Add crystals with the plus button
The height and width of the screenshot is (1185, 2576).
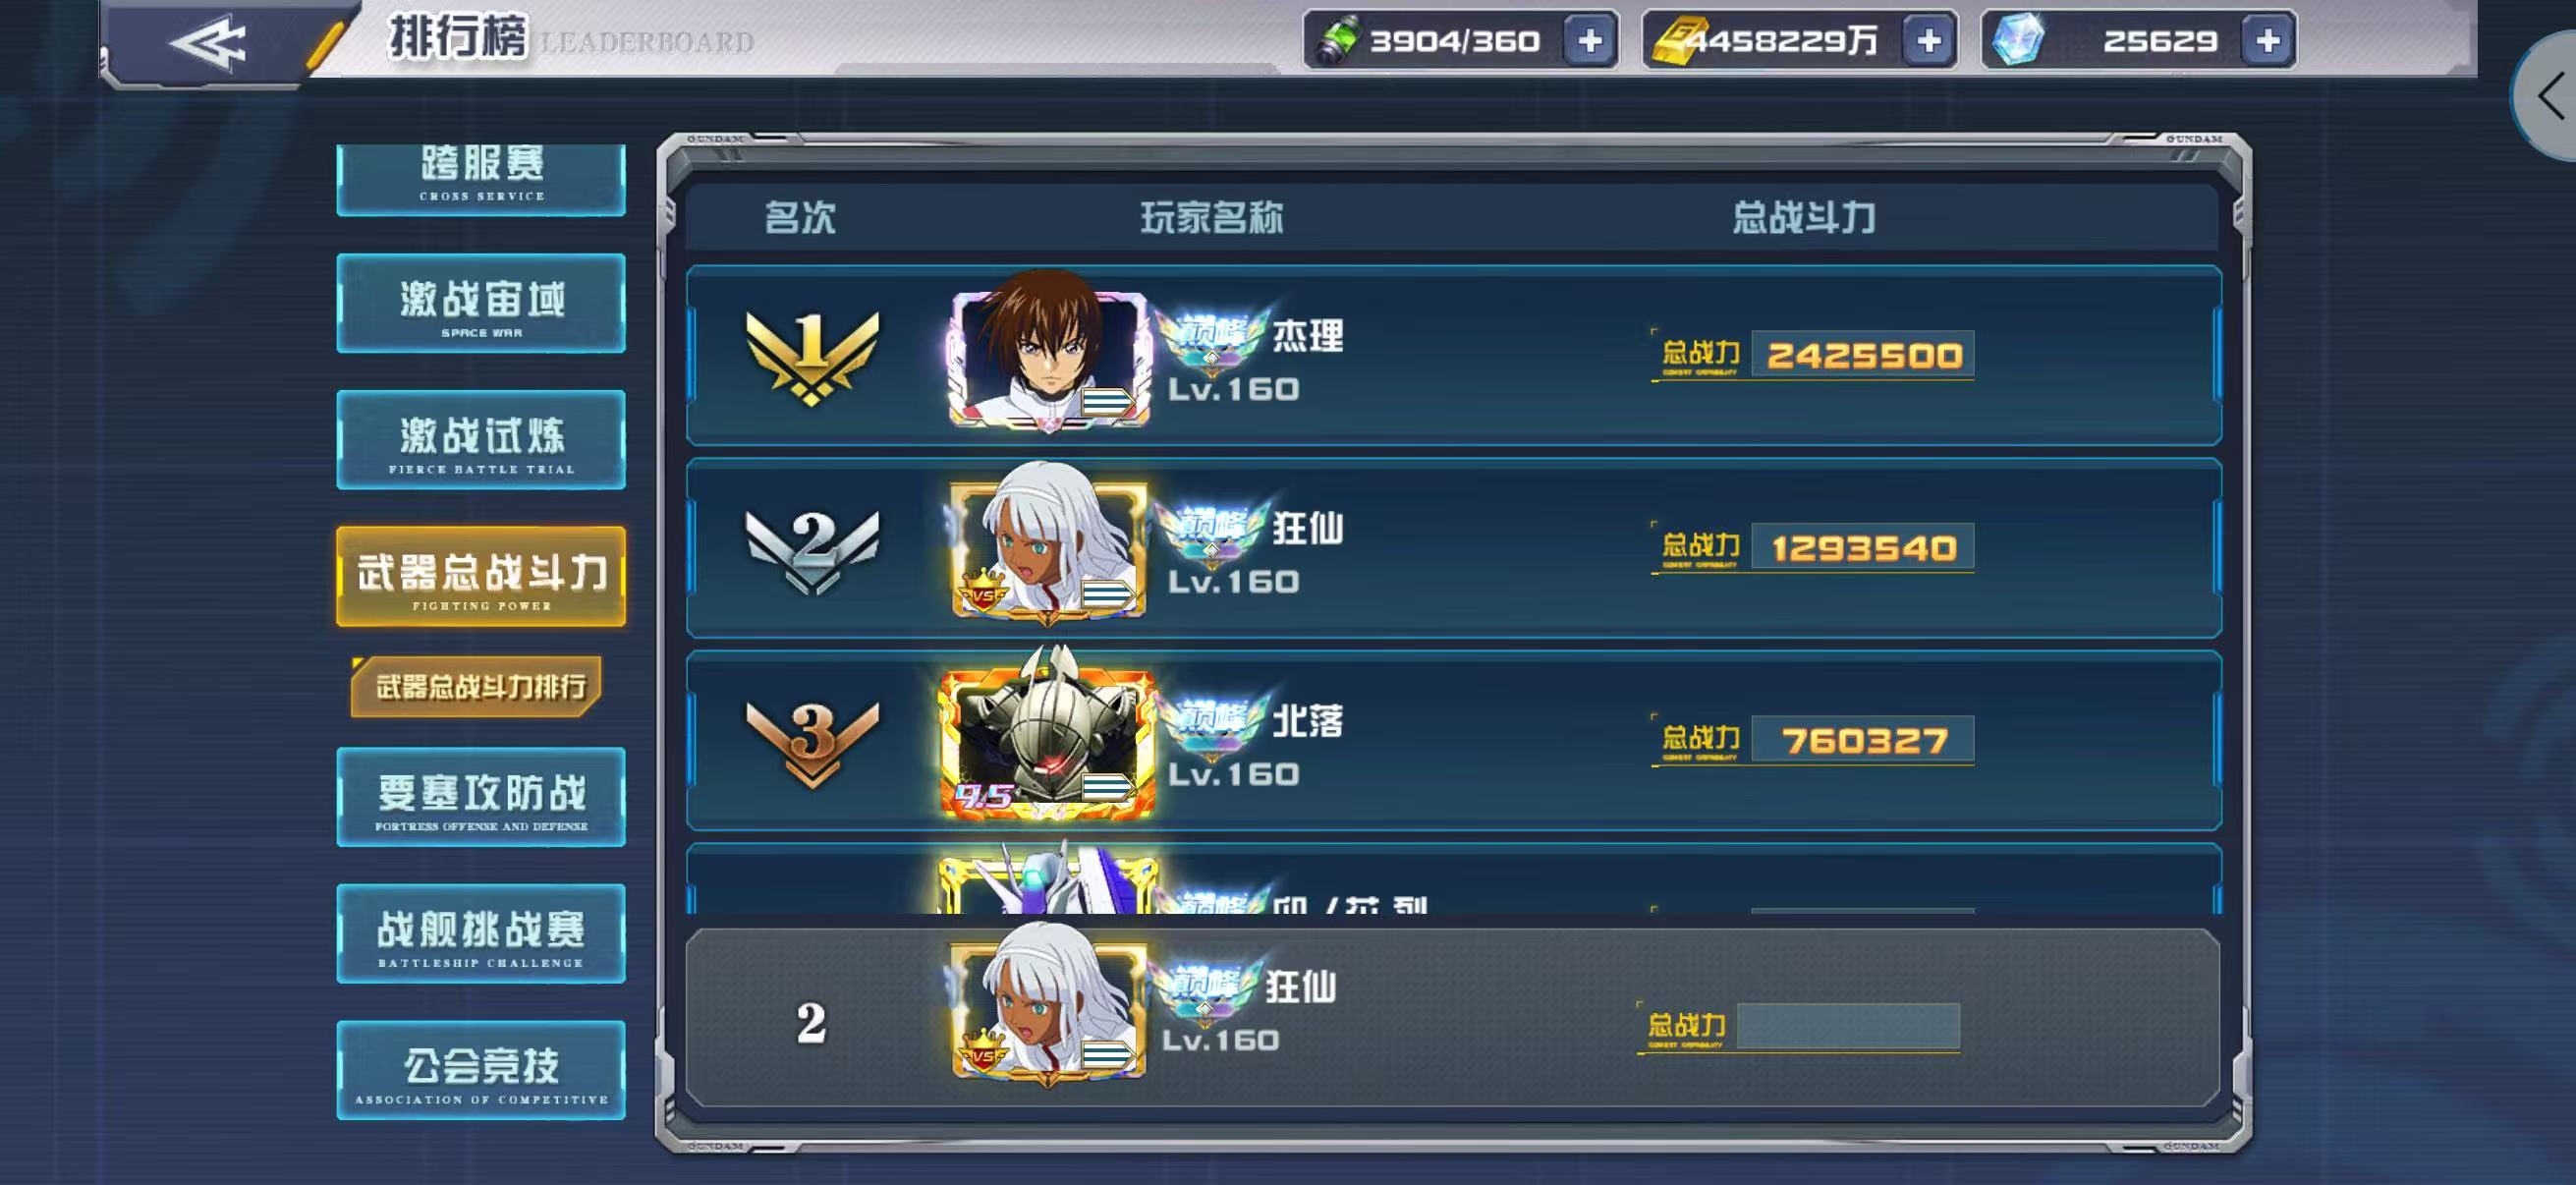coord(2267,41)
